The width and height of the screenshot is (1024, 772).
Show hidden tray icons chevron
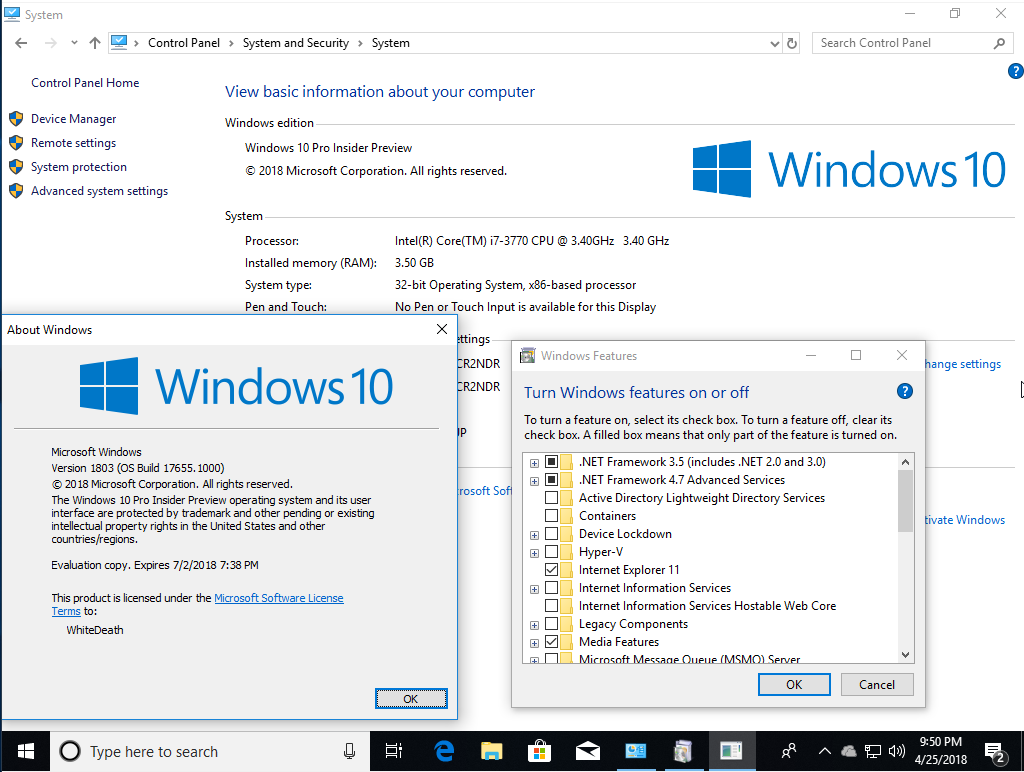pos(825,751)
